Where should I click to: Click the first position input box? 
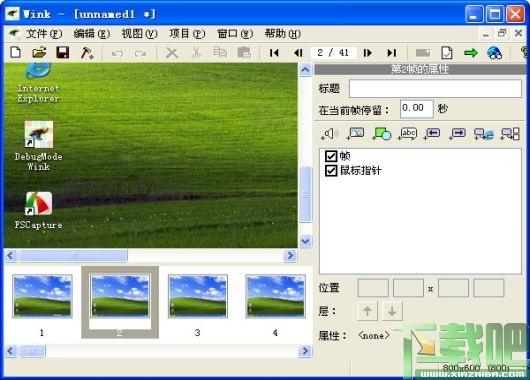pyautogui.click(x=373, y=288)
